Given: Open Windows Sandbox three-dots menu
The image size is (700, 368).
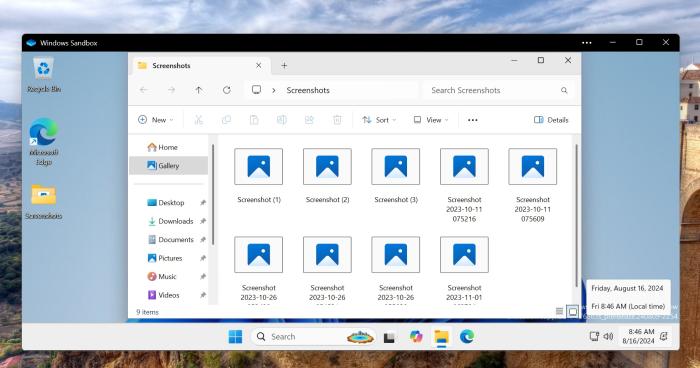Looking at the screenshot, I should (x=587, y=43).
